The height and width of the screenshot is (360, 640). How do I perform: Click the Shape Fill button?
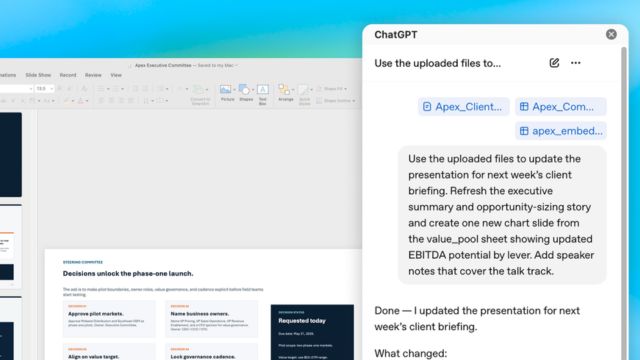click(332, 89)
